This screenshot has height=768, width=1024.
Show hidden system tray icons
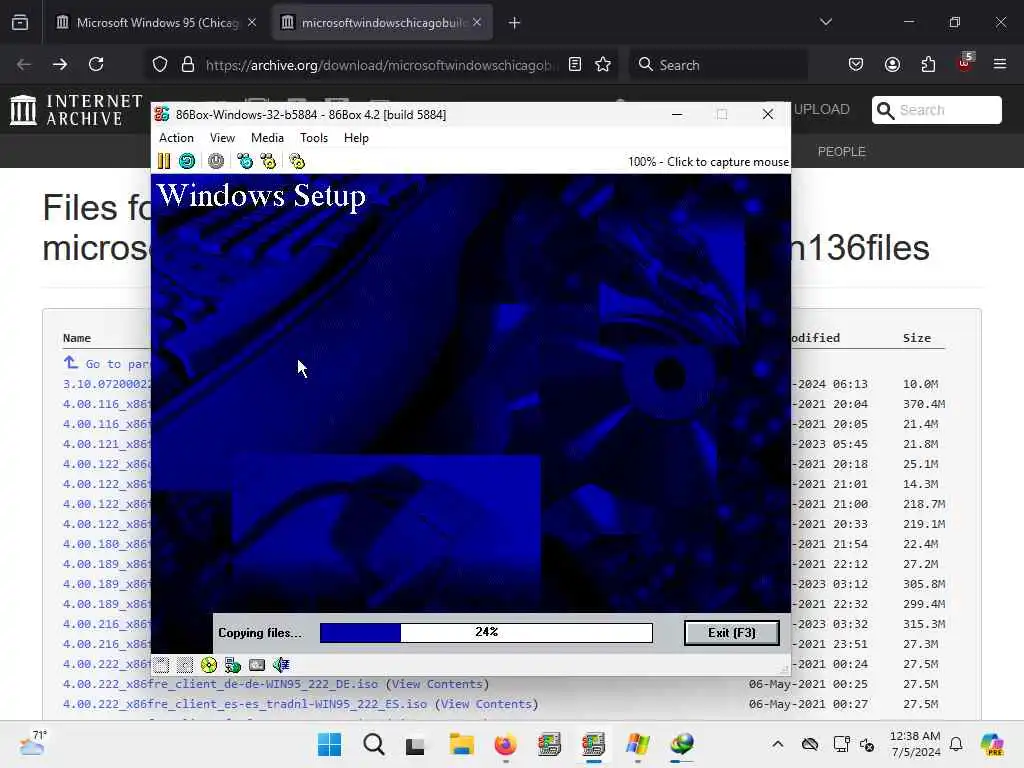[777, 744]
